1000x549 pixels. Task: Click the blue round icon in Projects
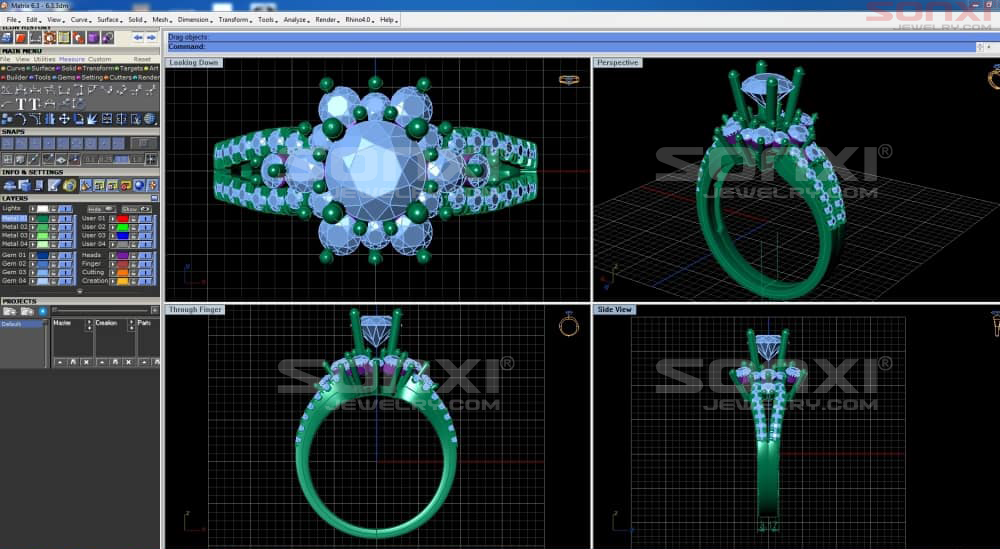coord(43,311)
